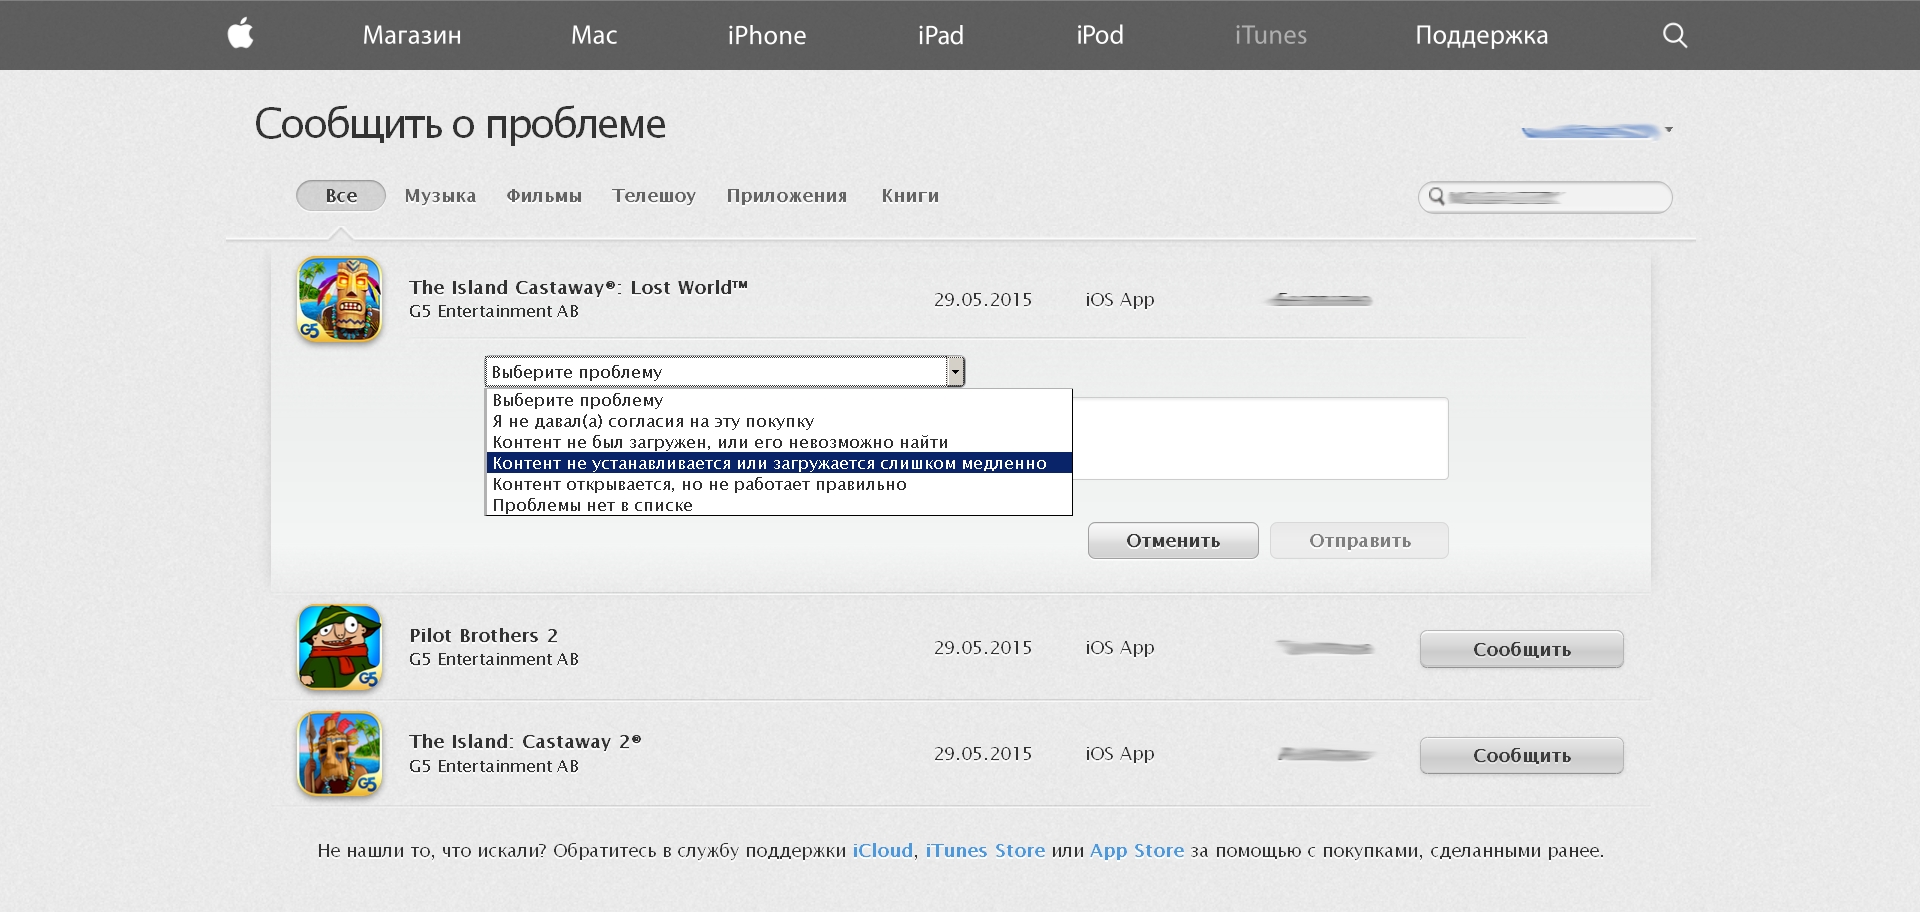Switch to Музыка filter tab

pos(440,196)
